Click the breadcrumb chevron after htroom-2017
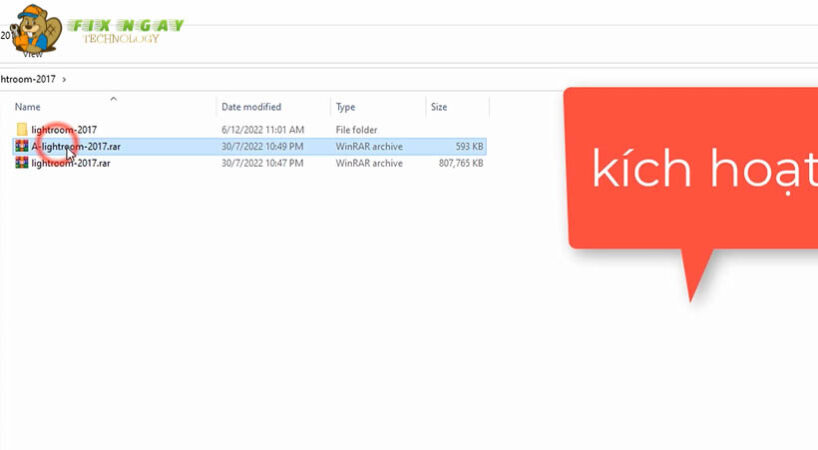 tap(64, 78)
